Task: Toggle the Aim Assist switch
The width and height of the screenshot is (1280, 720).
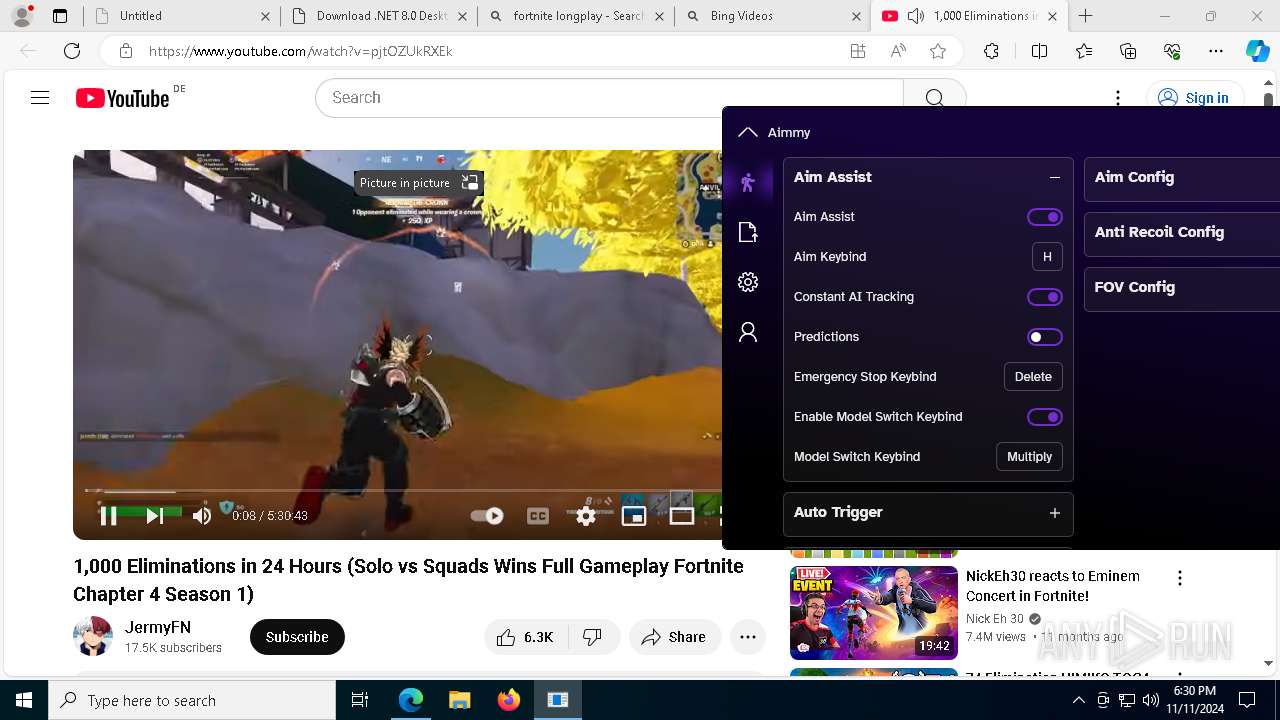Action: (x=1045, y=217)
